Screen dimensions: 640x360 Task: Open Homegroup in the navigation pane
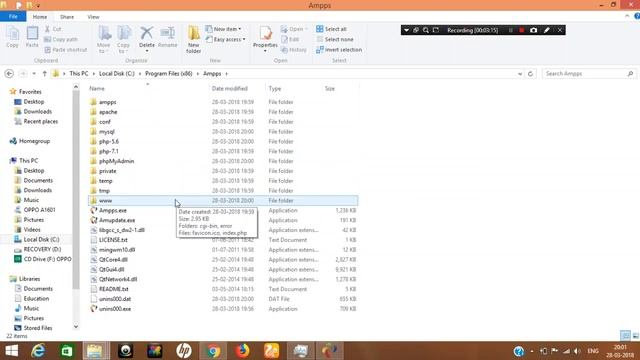coord(34,141)
